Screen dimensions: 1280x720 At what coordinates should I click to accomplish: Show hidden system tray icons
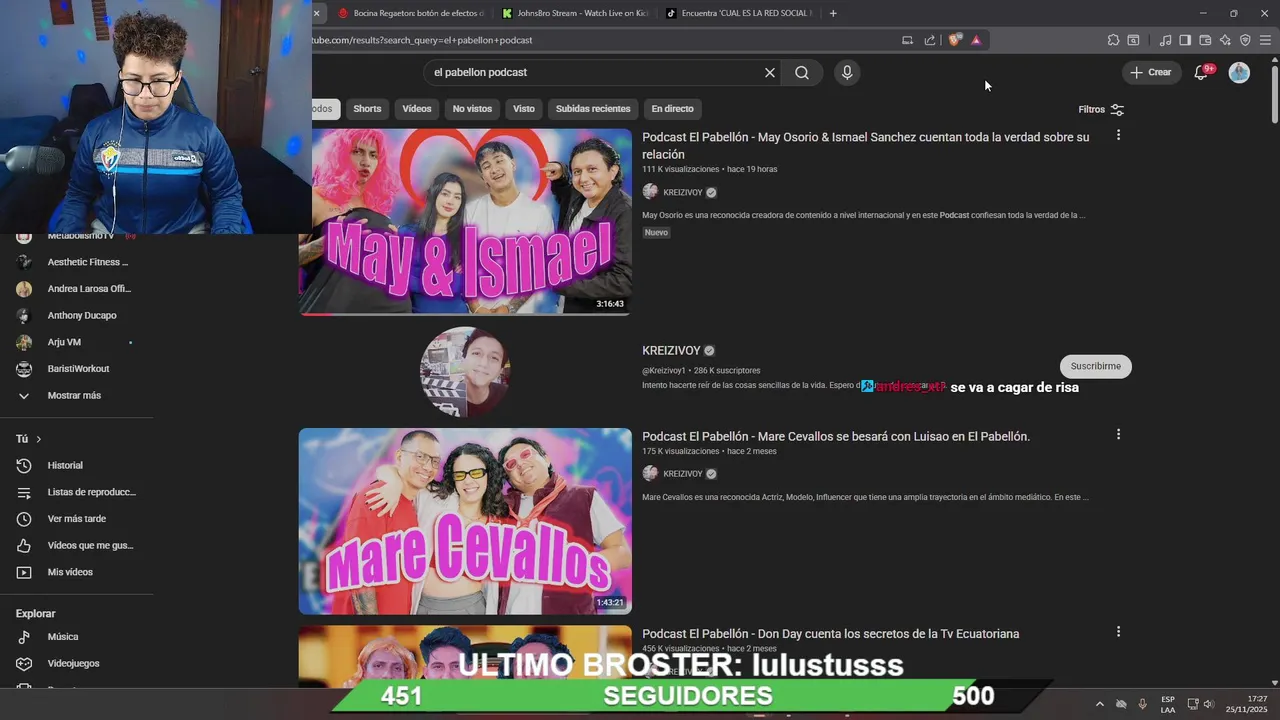pos(1100,704)
